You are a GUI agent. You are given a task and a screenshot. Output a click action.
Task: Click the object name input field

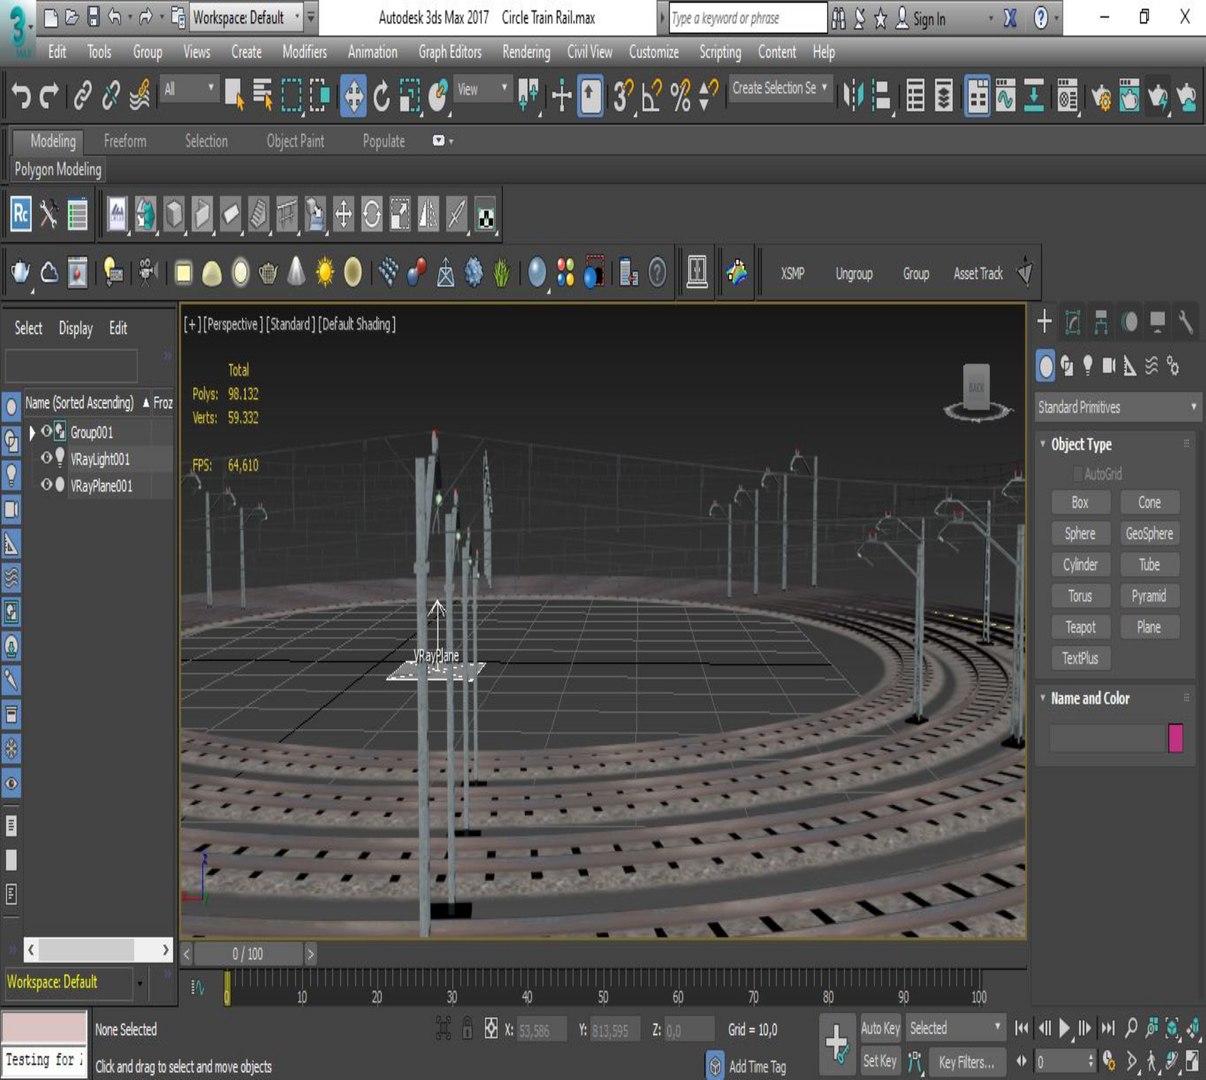coord(1107,738)
